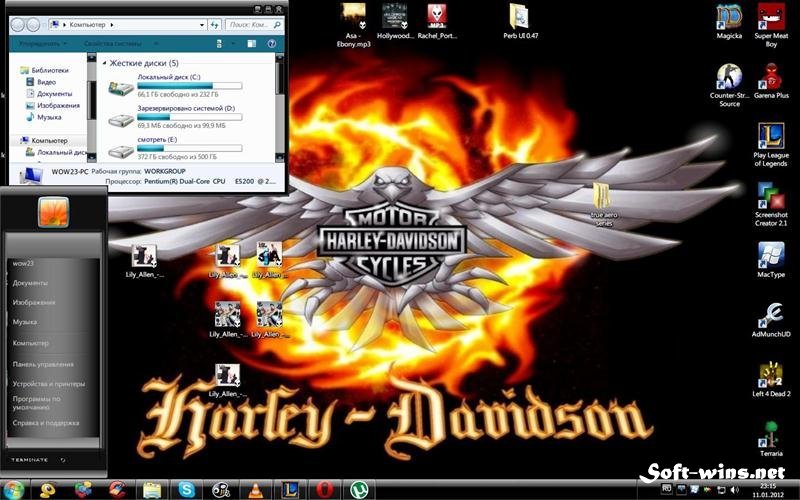Select Локальный диск (C:) drive
This screenshot has width=800, height=500.
[175, 86]
